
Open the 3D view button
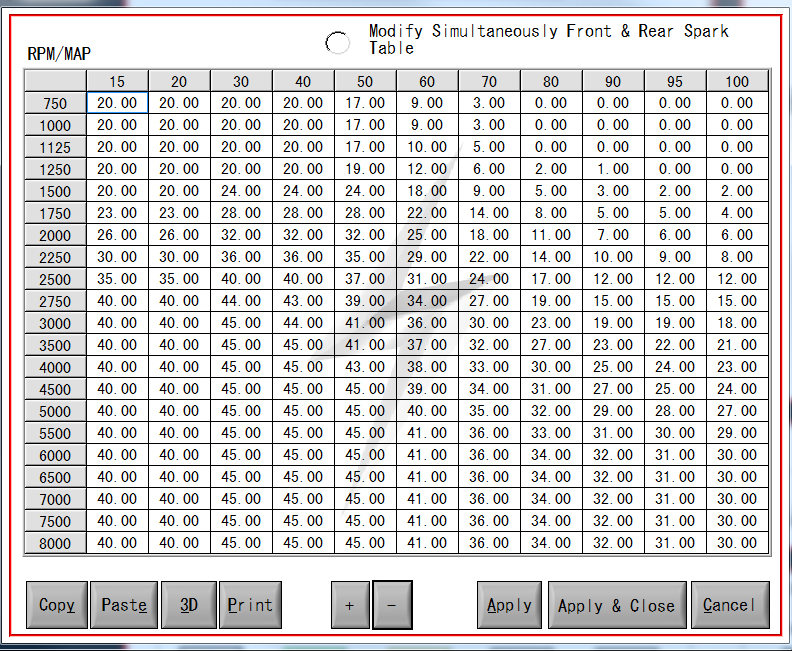point(189,605)
